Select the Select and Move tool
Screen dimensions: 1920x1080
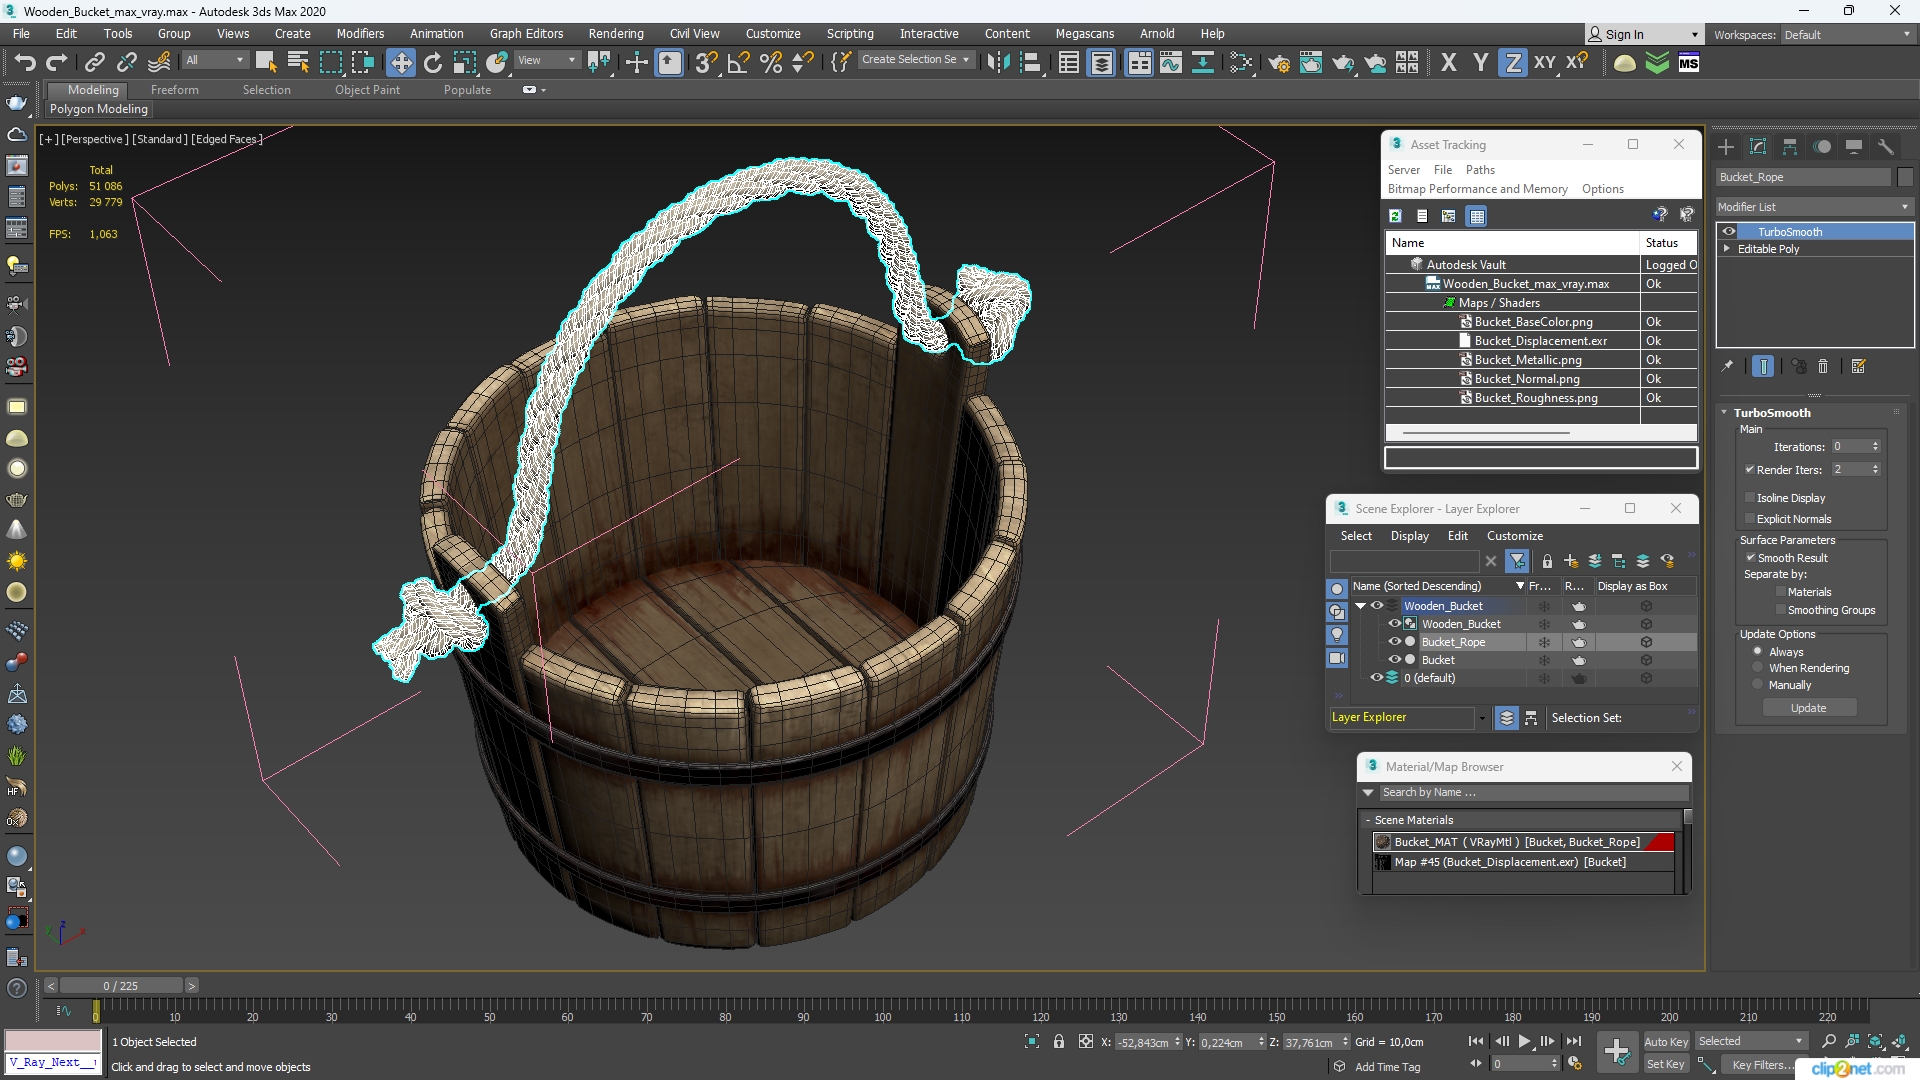[x=401, y=63]
